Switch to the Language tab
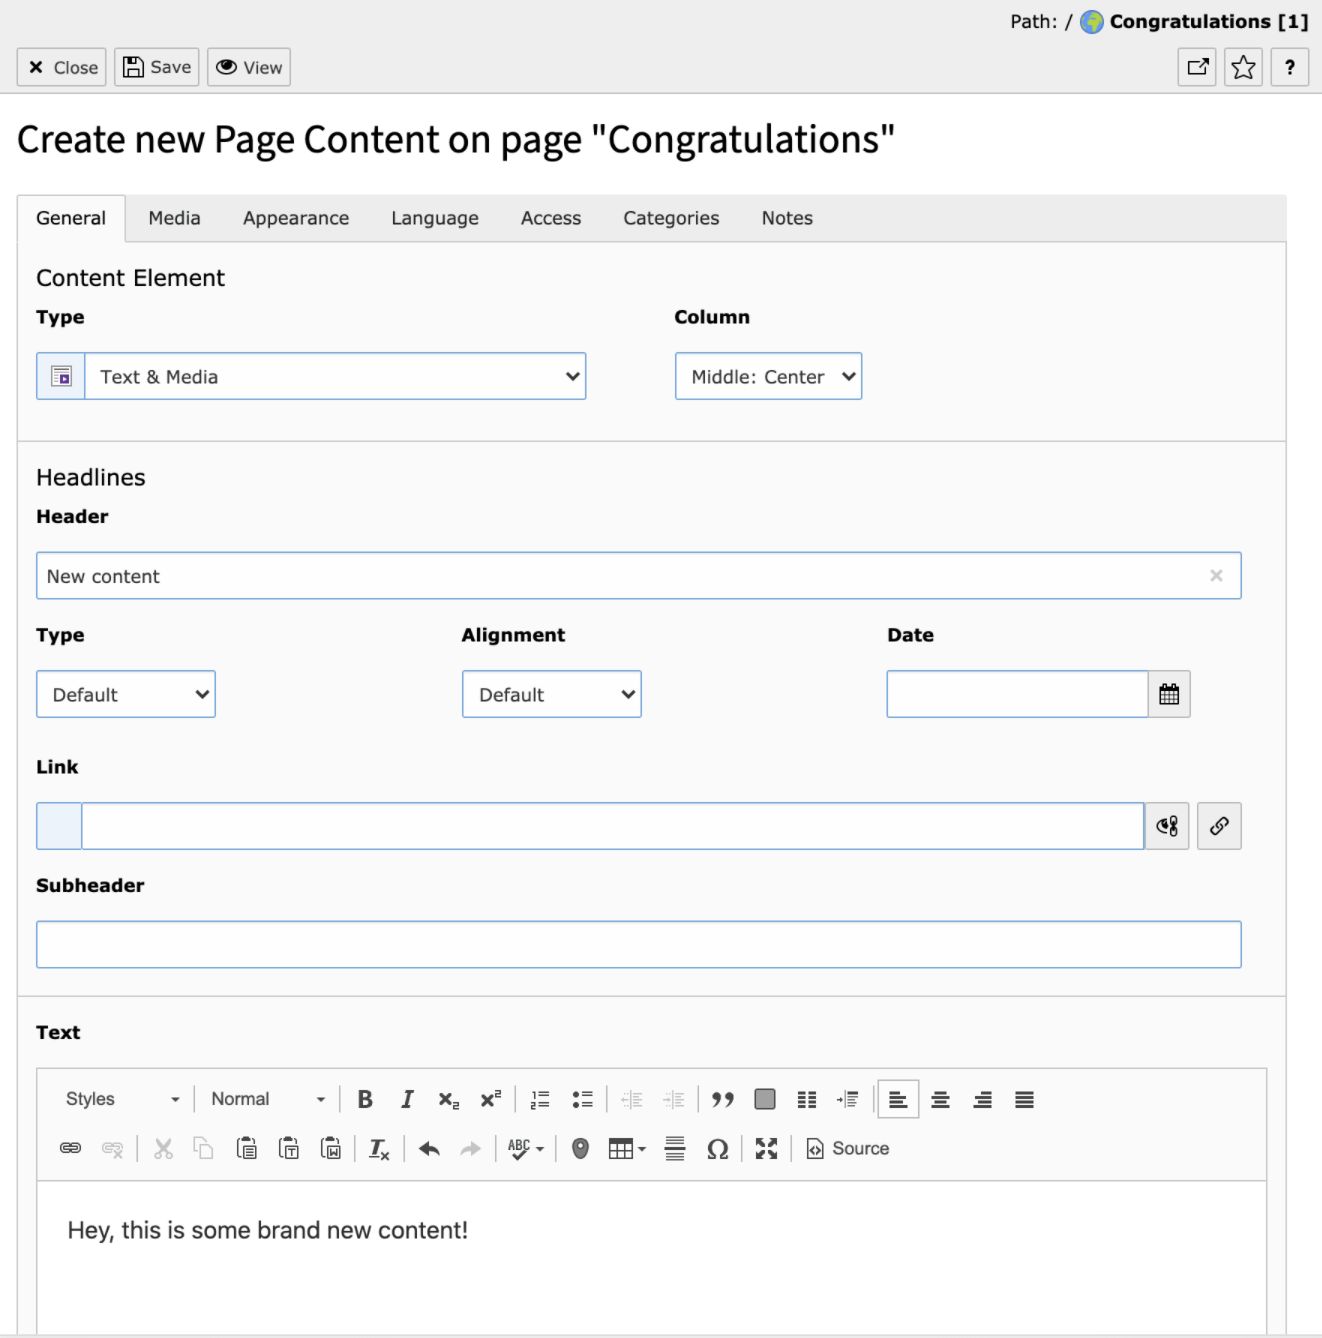 [435, 218]
